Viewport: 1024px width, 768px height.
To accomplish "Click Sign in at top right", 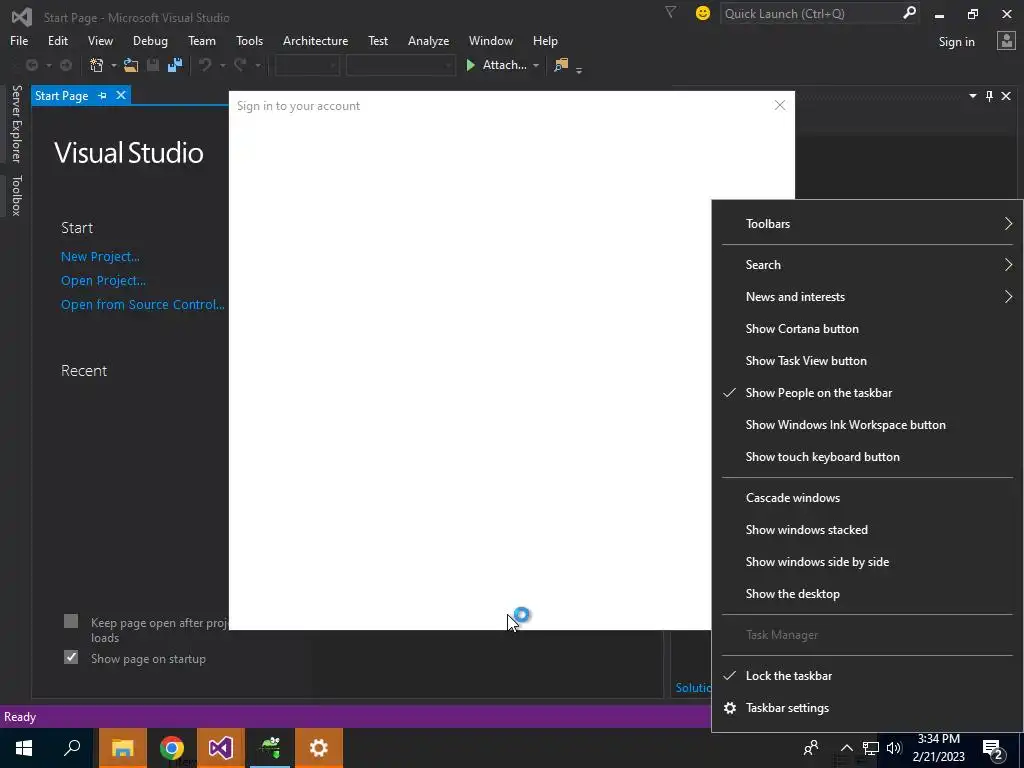I will tap(957, 42).
